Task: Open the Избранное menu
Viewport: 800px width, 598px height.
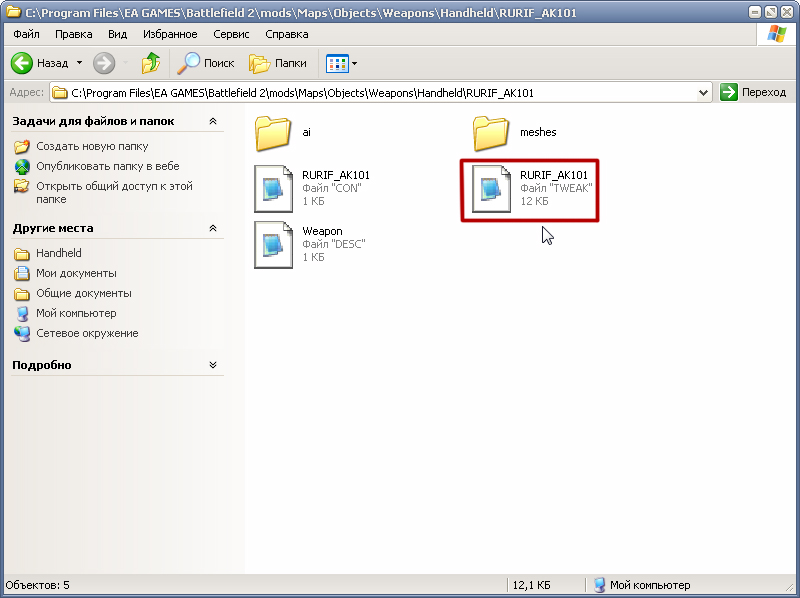Action: 170,34
